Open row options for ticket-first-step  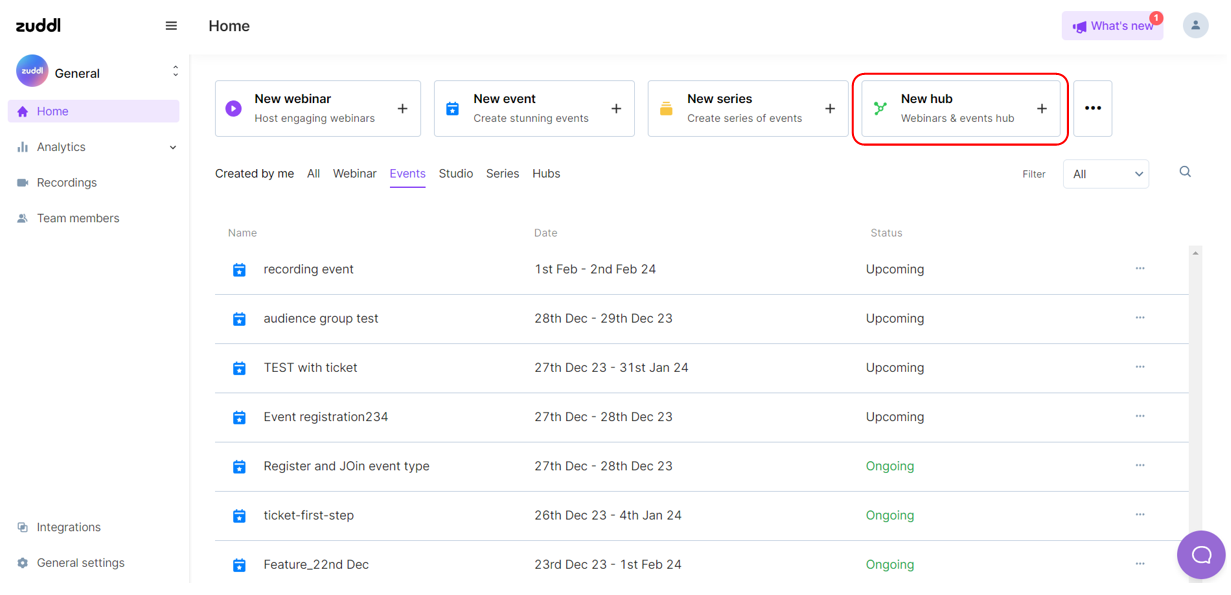(1139, 515)
